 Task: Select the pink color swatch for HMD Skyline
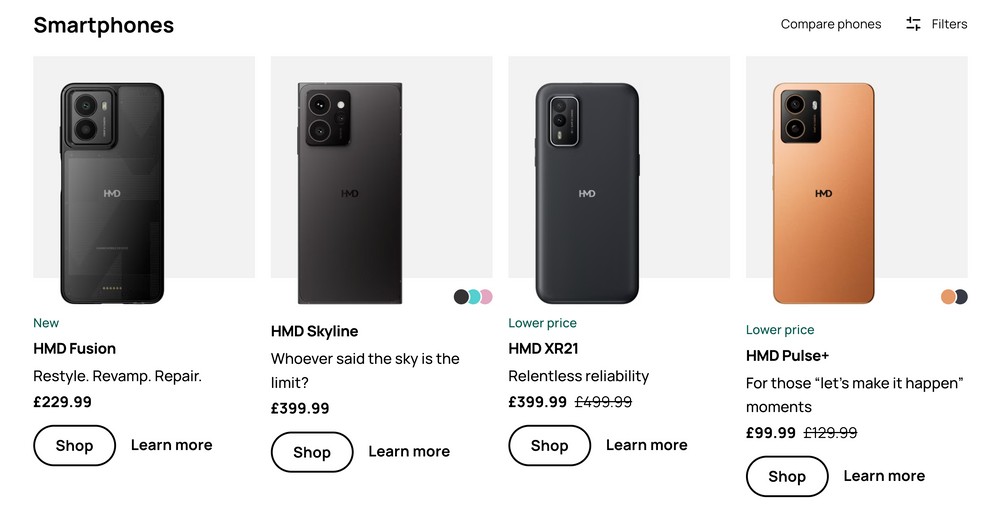click(x=487, y=297)
